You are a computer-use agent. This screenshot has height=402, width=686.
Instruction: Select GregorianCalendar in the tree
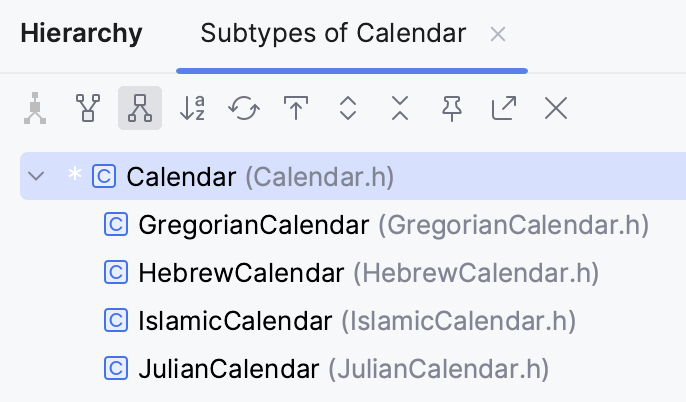click(x=253, y=225)
